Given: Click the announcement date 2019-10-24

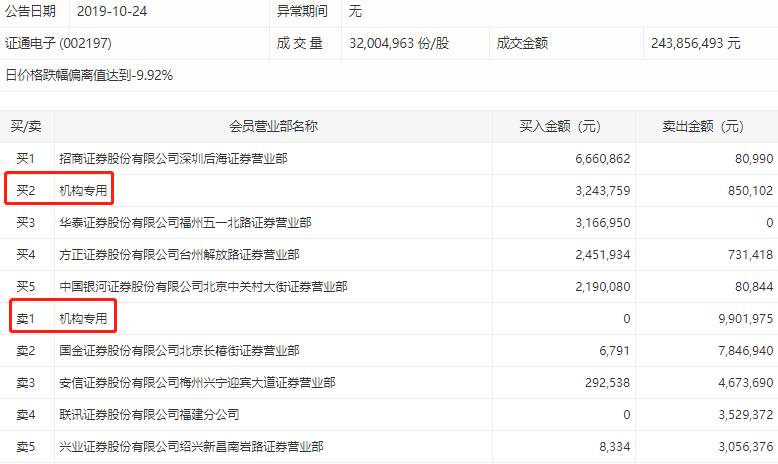Looking at the screenshot, I should click(114, 12).
